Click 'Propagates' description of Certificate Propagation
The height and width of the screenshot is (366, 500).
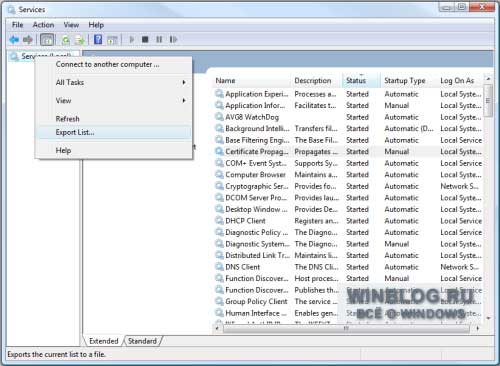[x=316, y=152]
